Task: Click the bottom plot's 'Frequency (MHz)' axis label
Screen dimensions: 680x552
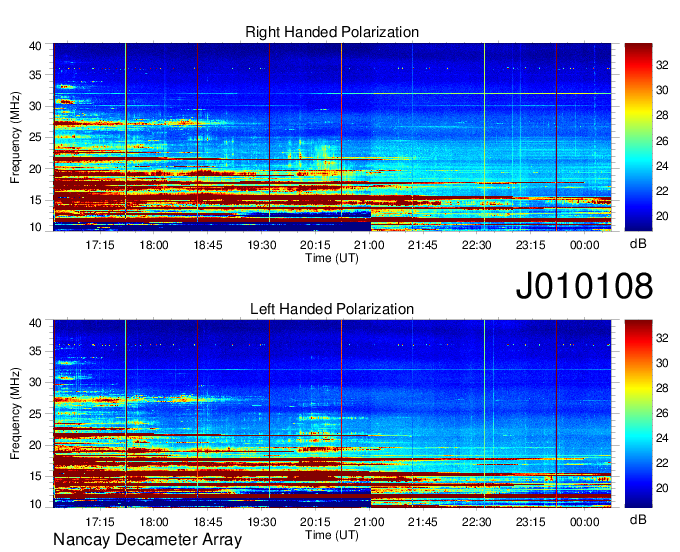Action: click(x=15, y=414)
